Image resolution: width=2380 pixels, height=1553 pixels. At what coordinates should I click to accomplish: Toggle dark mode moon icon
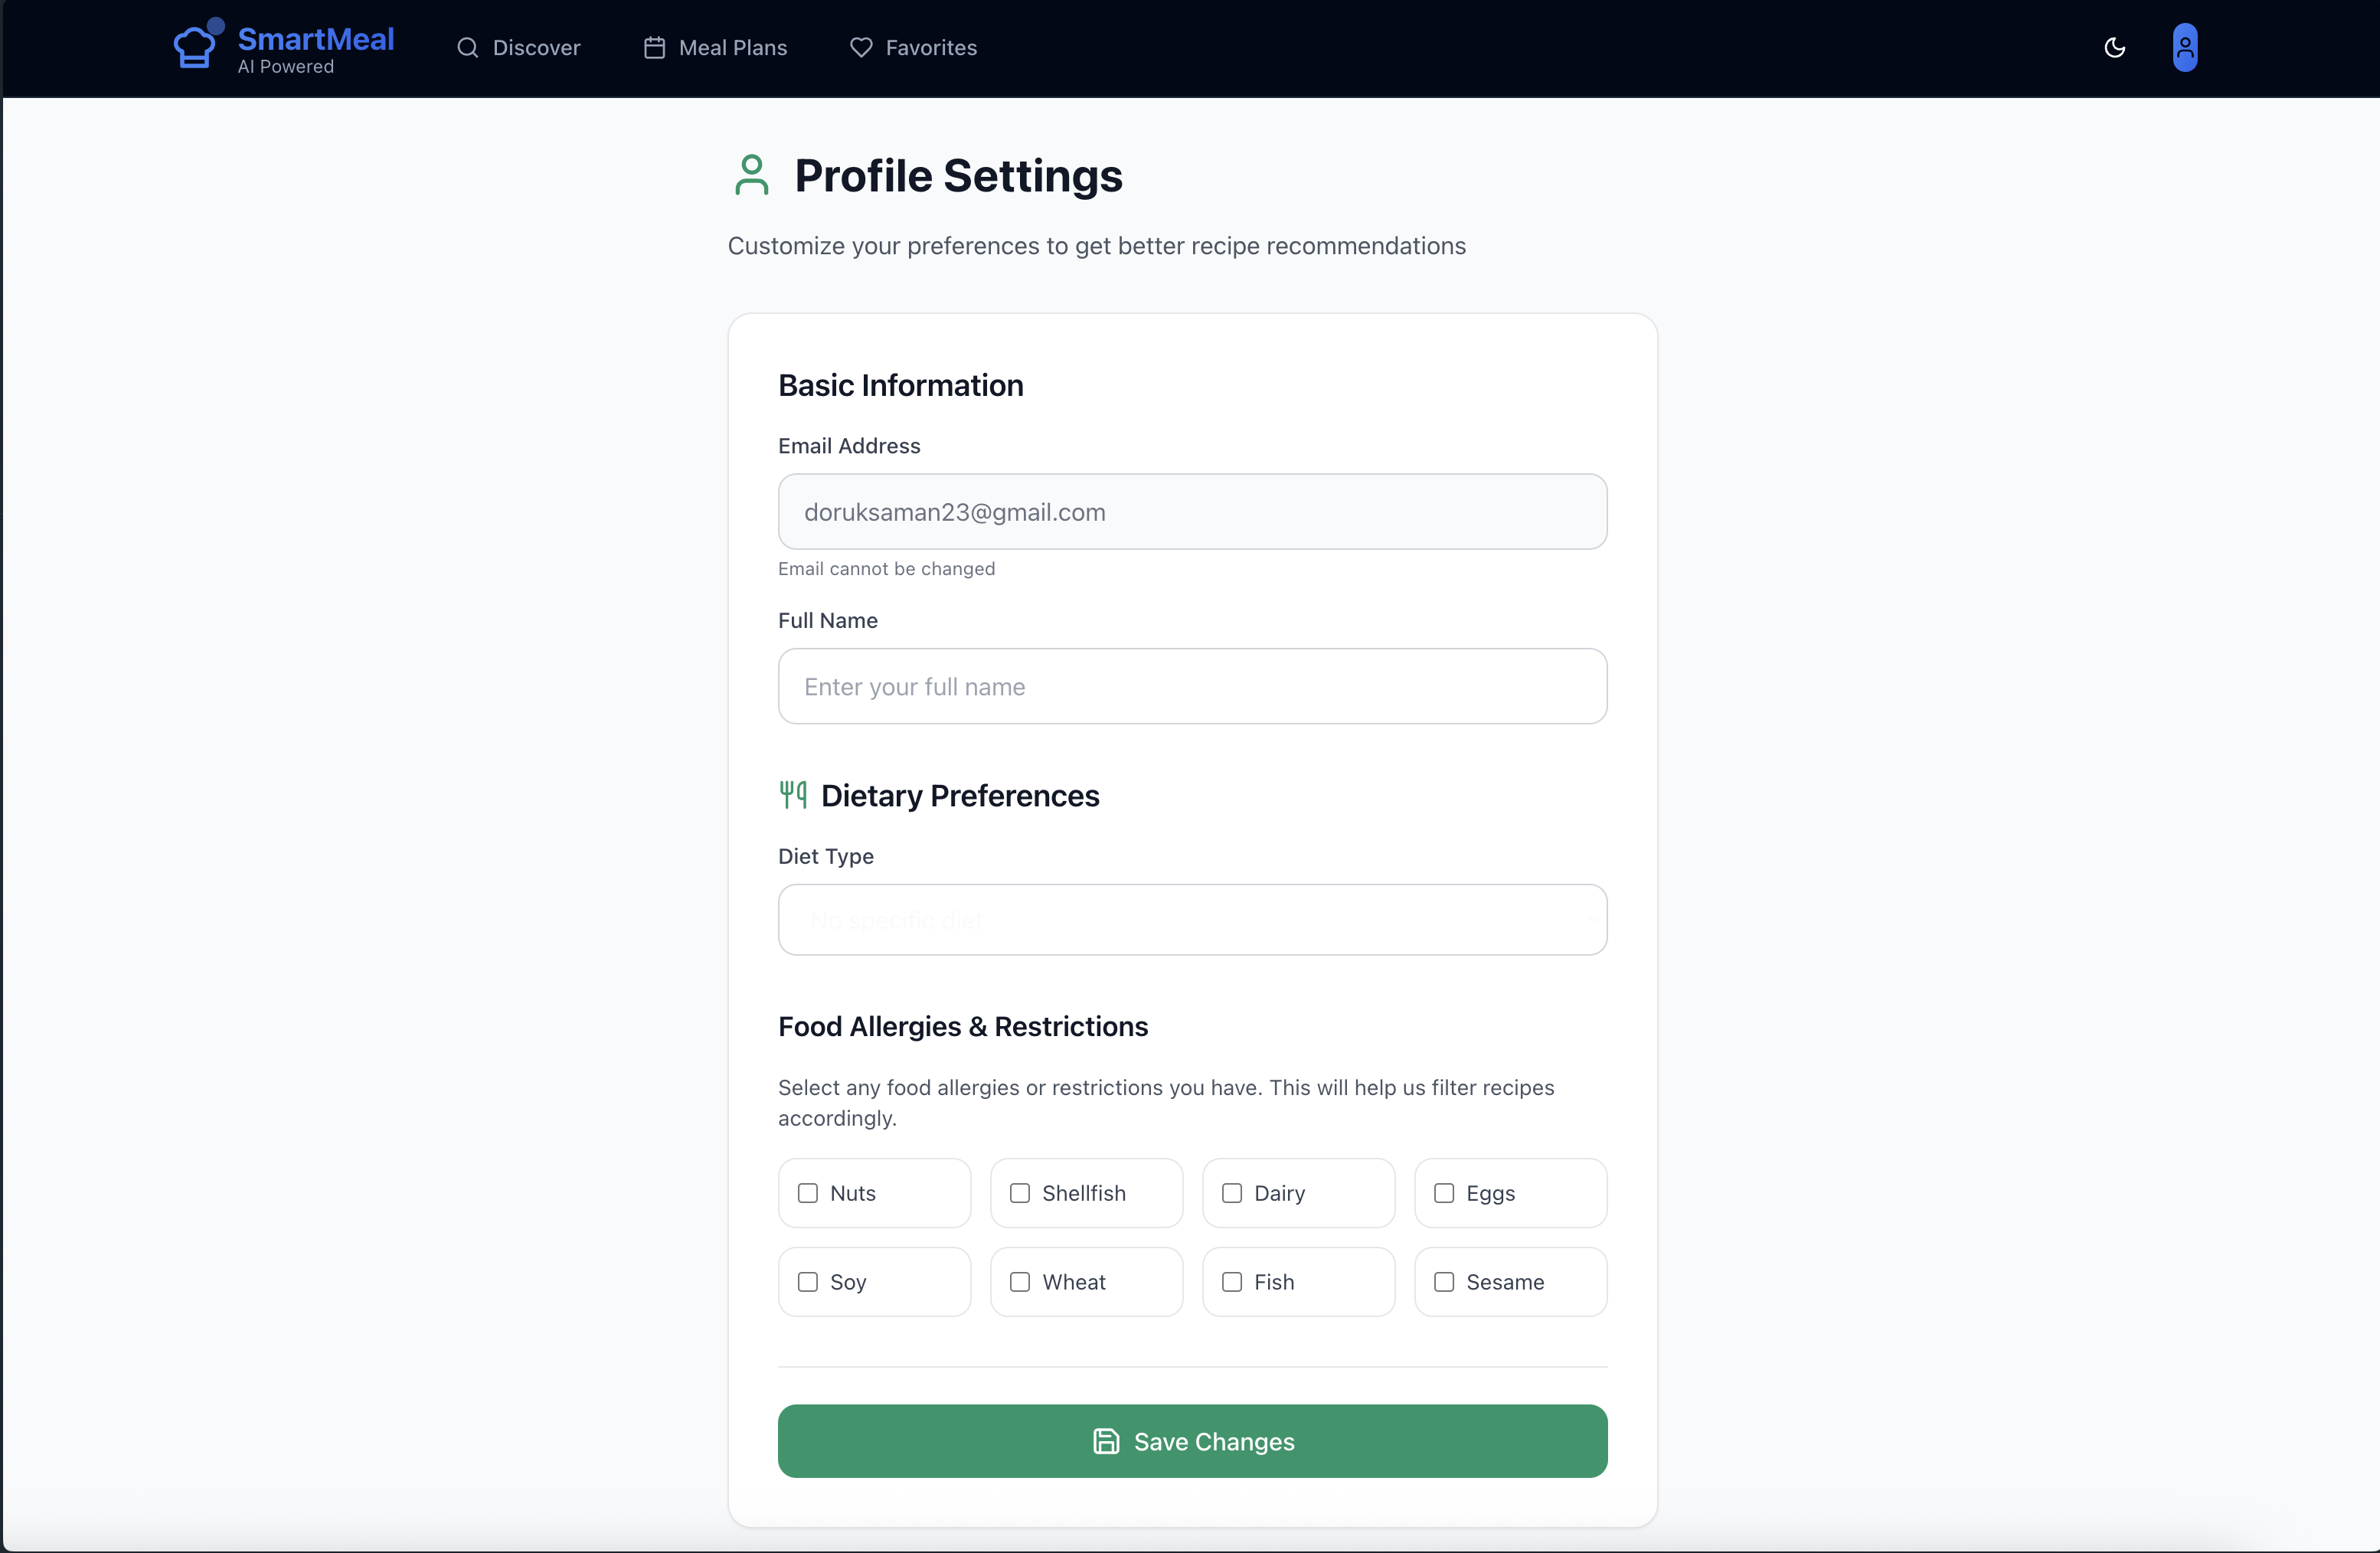pos(2114,47)
